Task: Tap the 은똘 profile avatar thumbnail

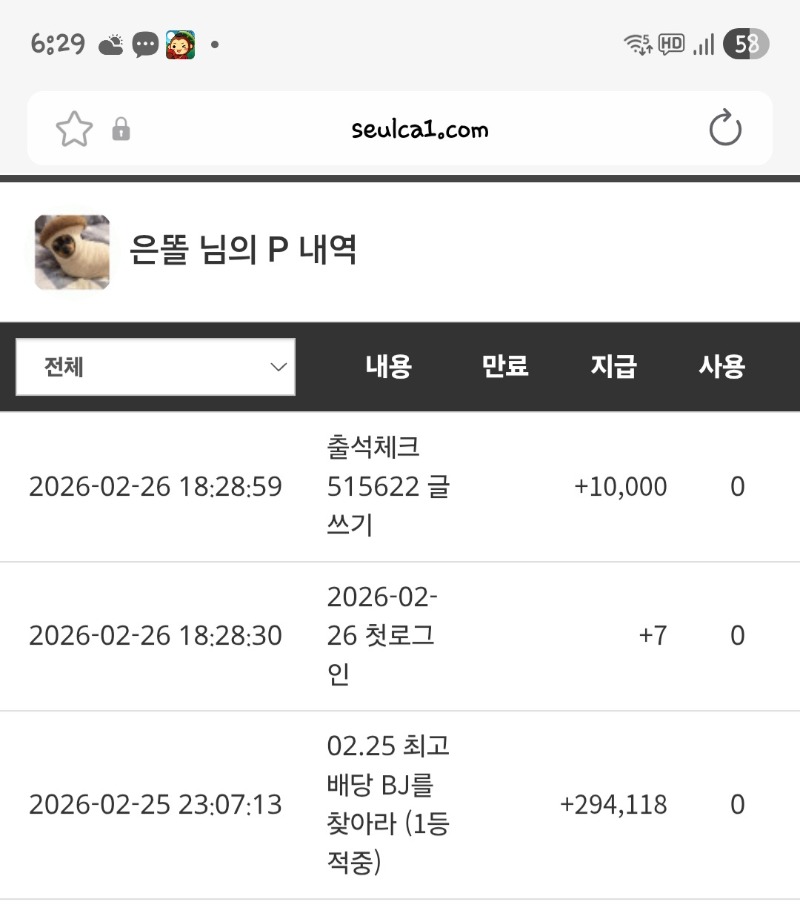Action: click(72, 252)
